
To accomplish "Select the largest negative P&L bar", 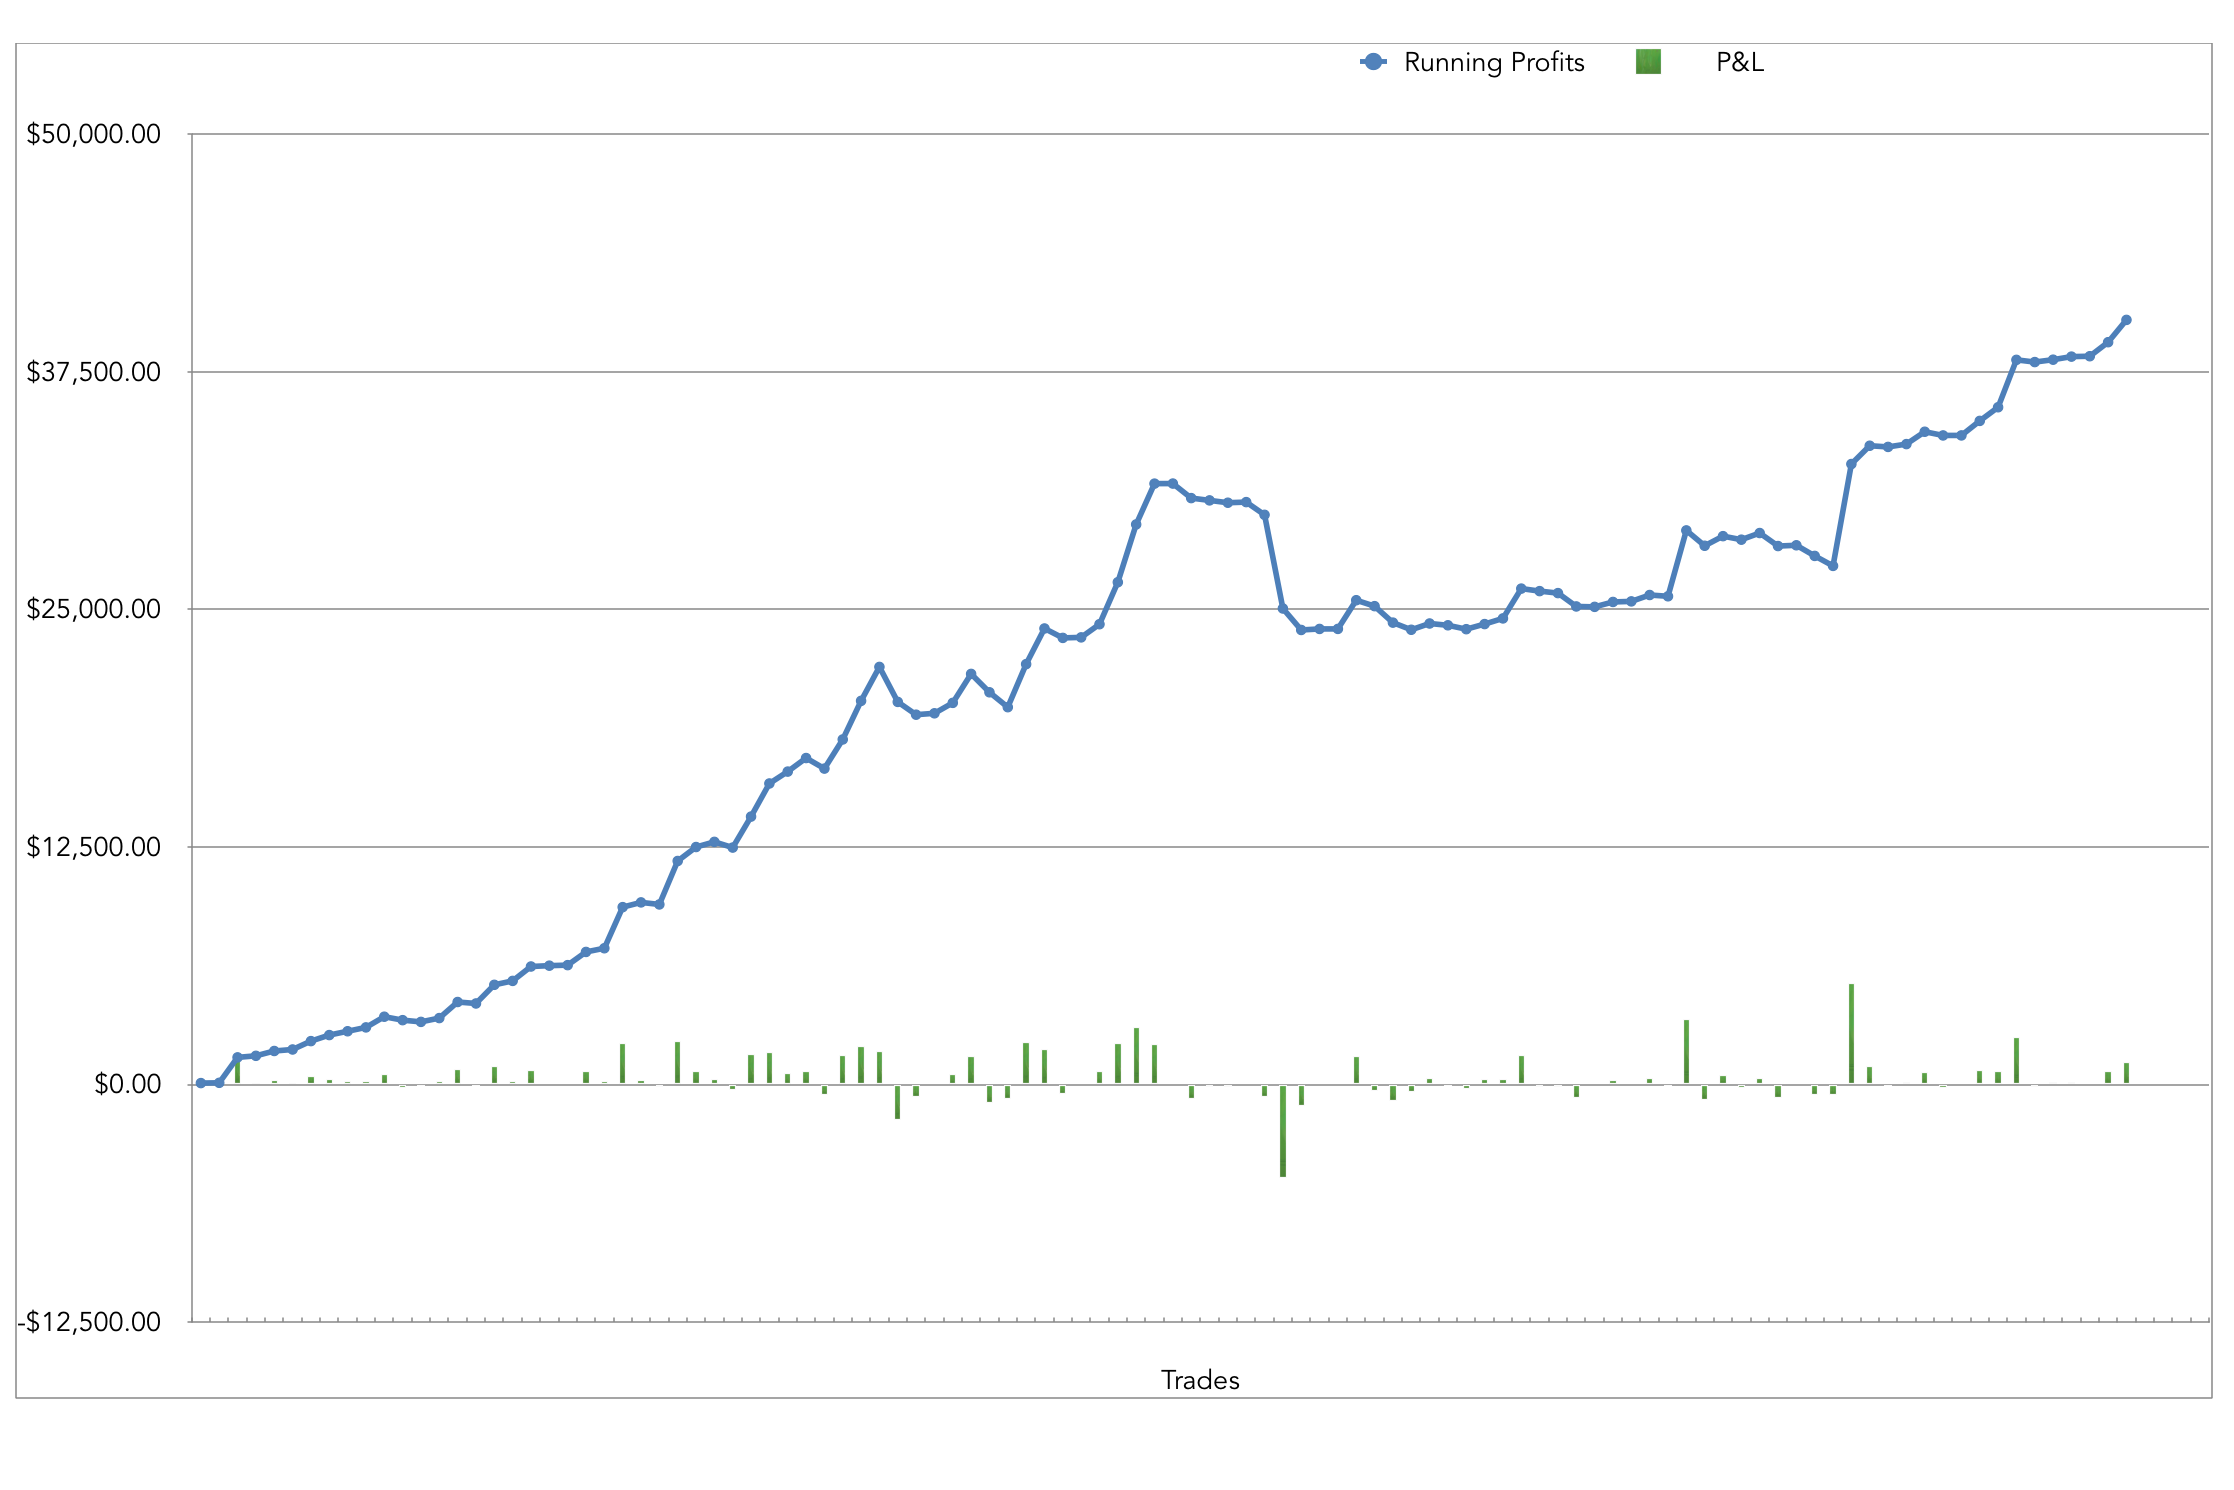I will tap(1283, 1130).
